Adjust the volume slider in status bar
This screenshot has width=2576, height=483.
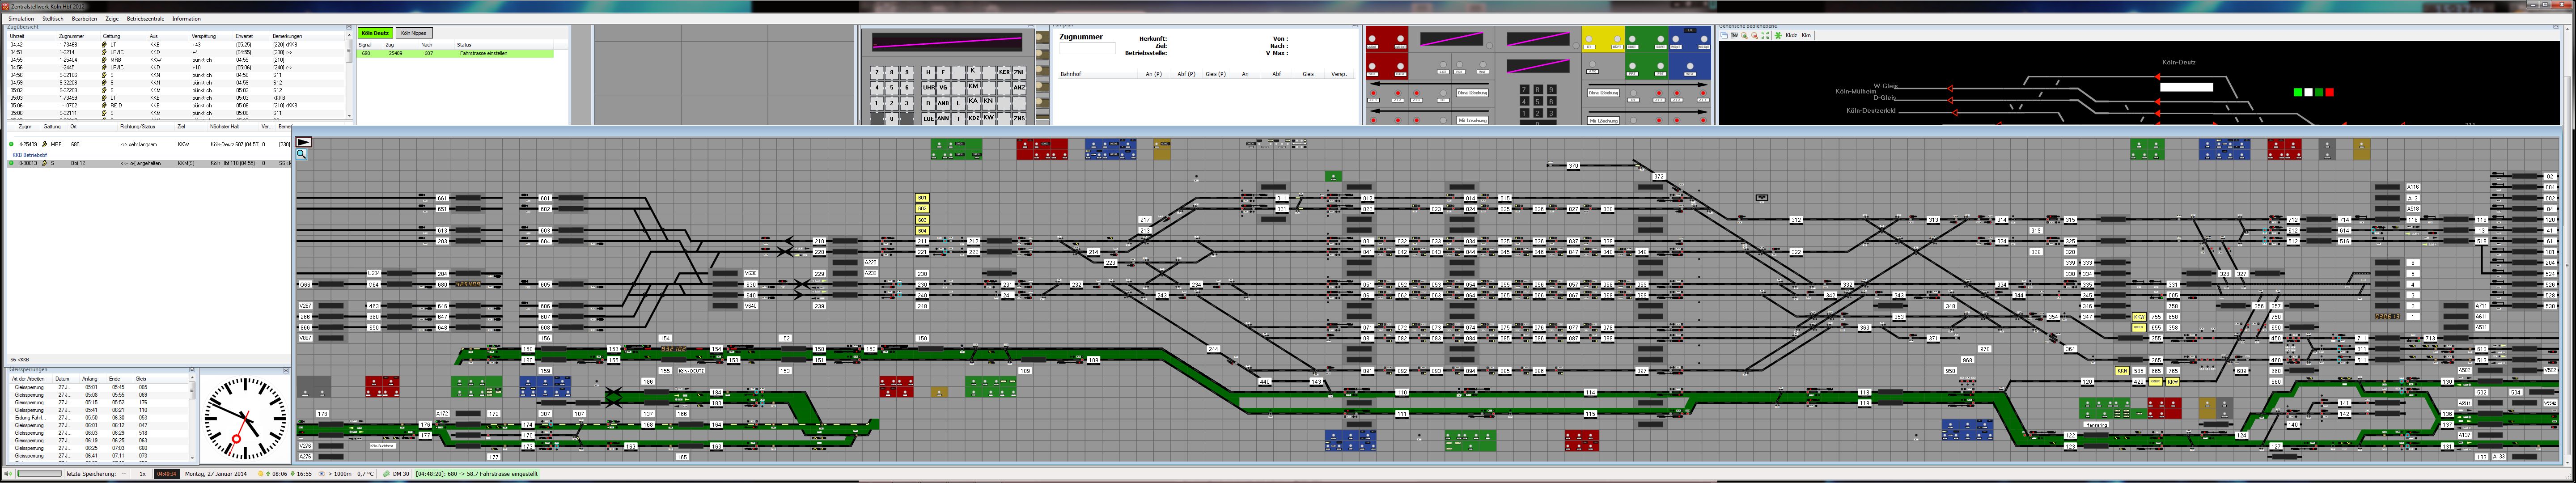click(40, 474)
